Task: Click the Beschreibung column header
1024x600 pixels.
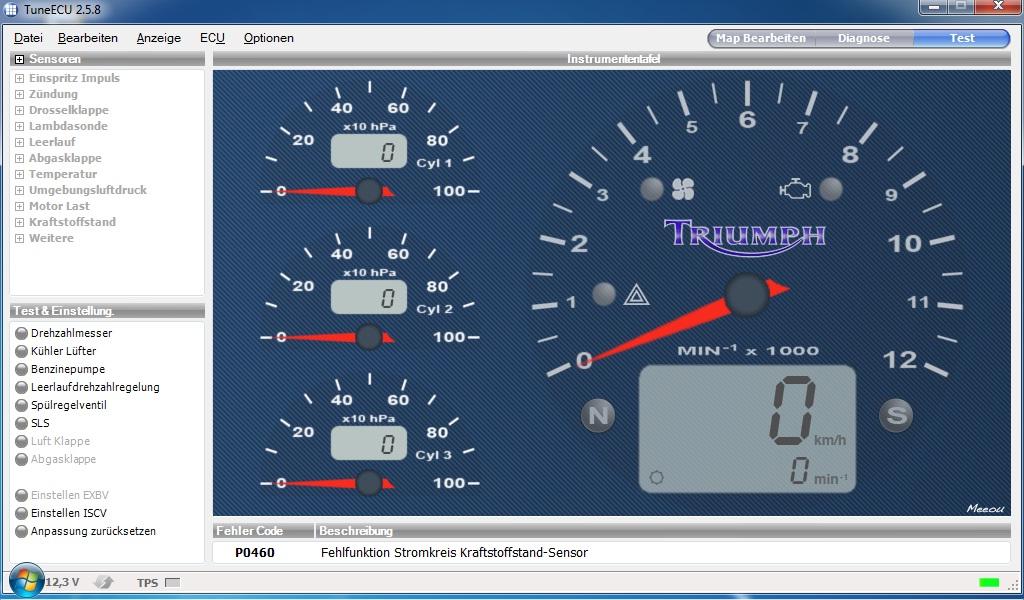Action: tap(663, 531)
